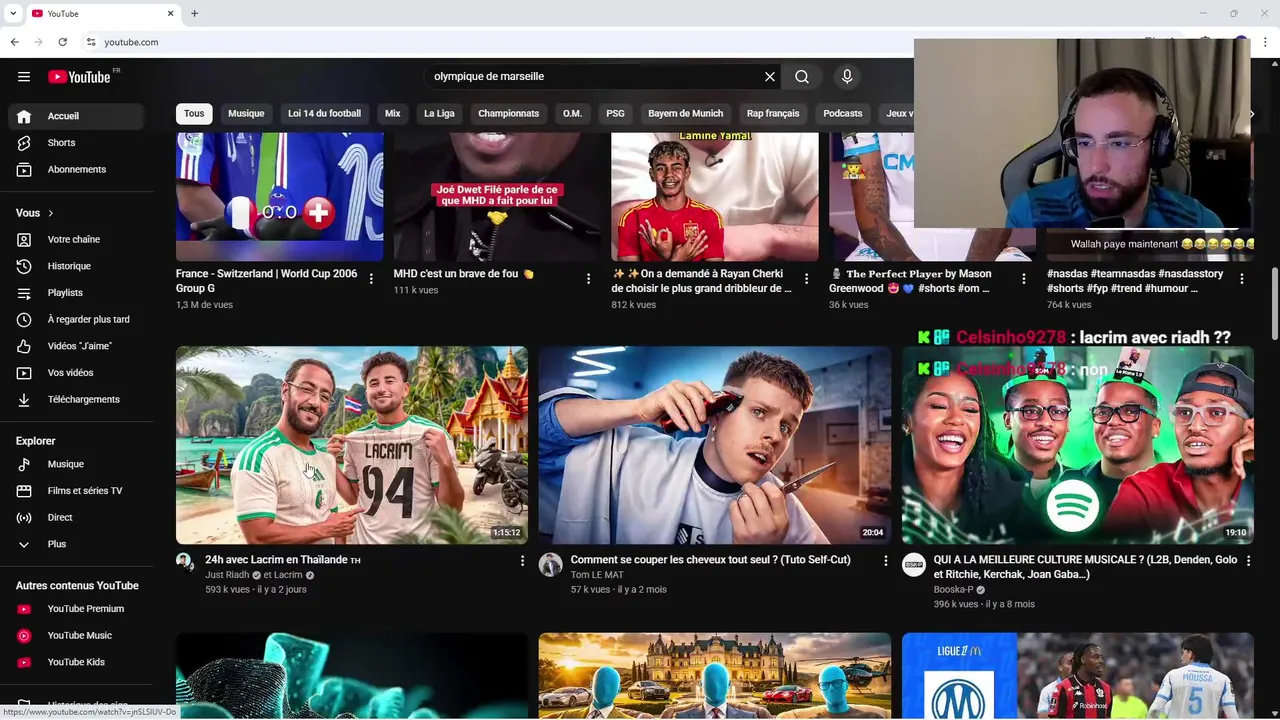Image resolution: width=1280 pixels, height=720 pixels.
Task: Open À regarder plus tard
Action: click(76, 320)
